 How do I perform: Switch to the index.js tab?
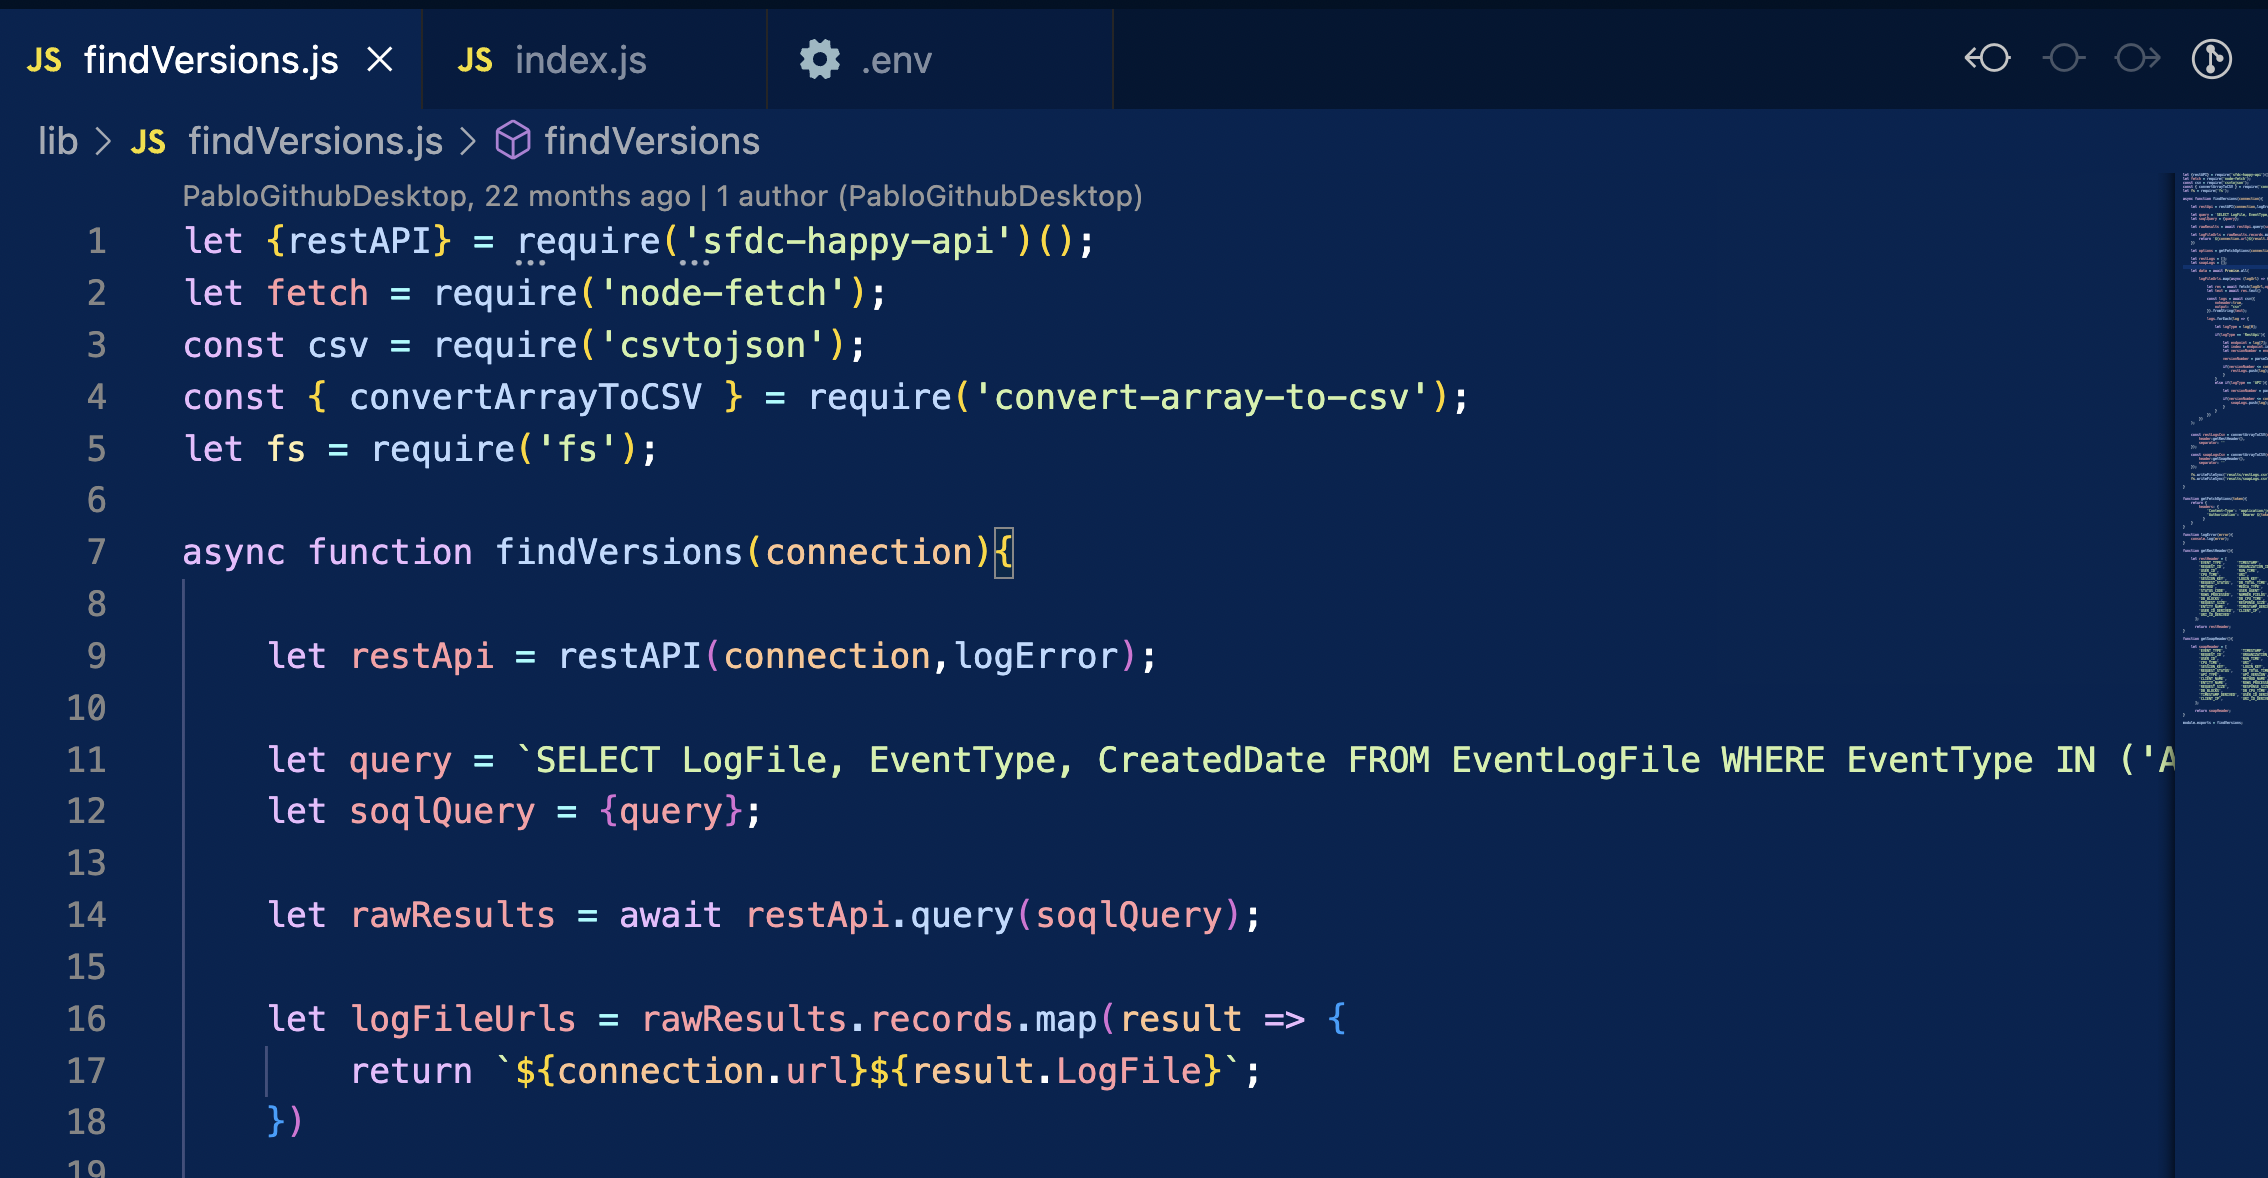pyautogui.click(x=580, y=61)
